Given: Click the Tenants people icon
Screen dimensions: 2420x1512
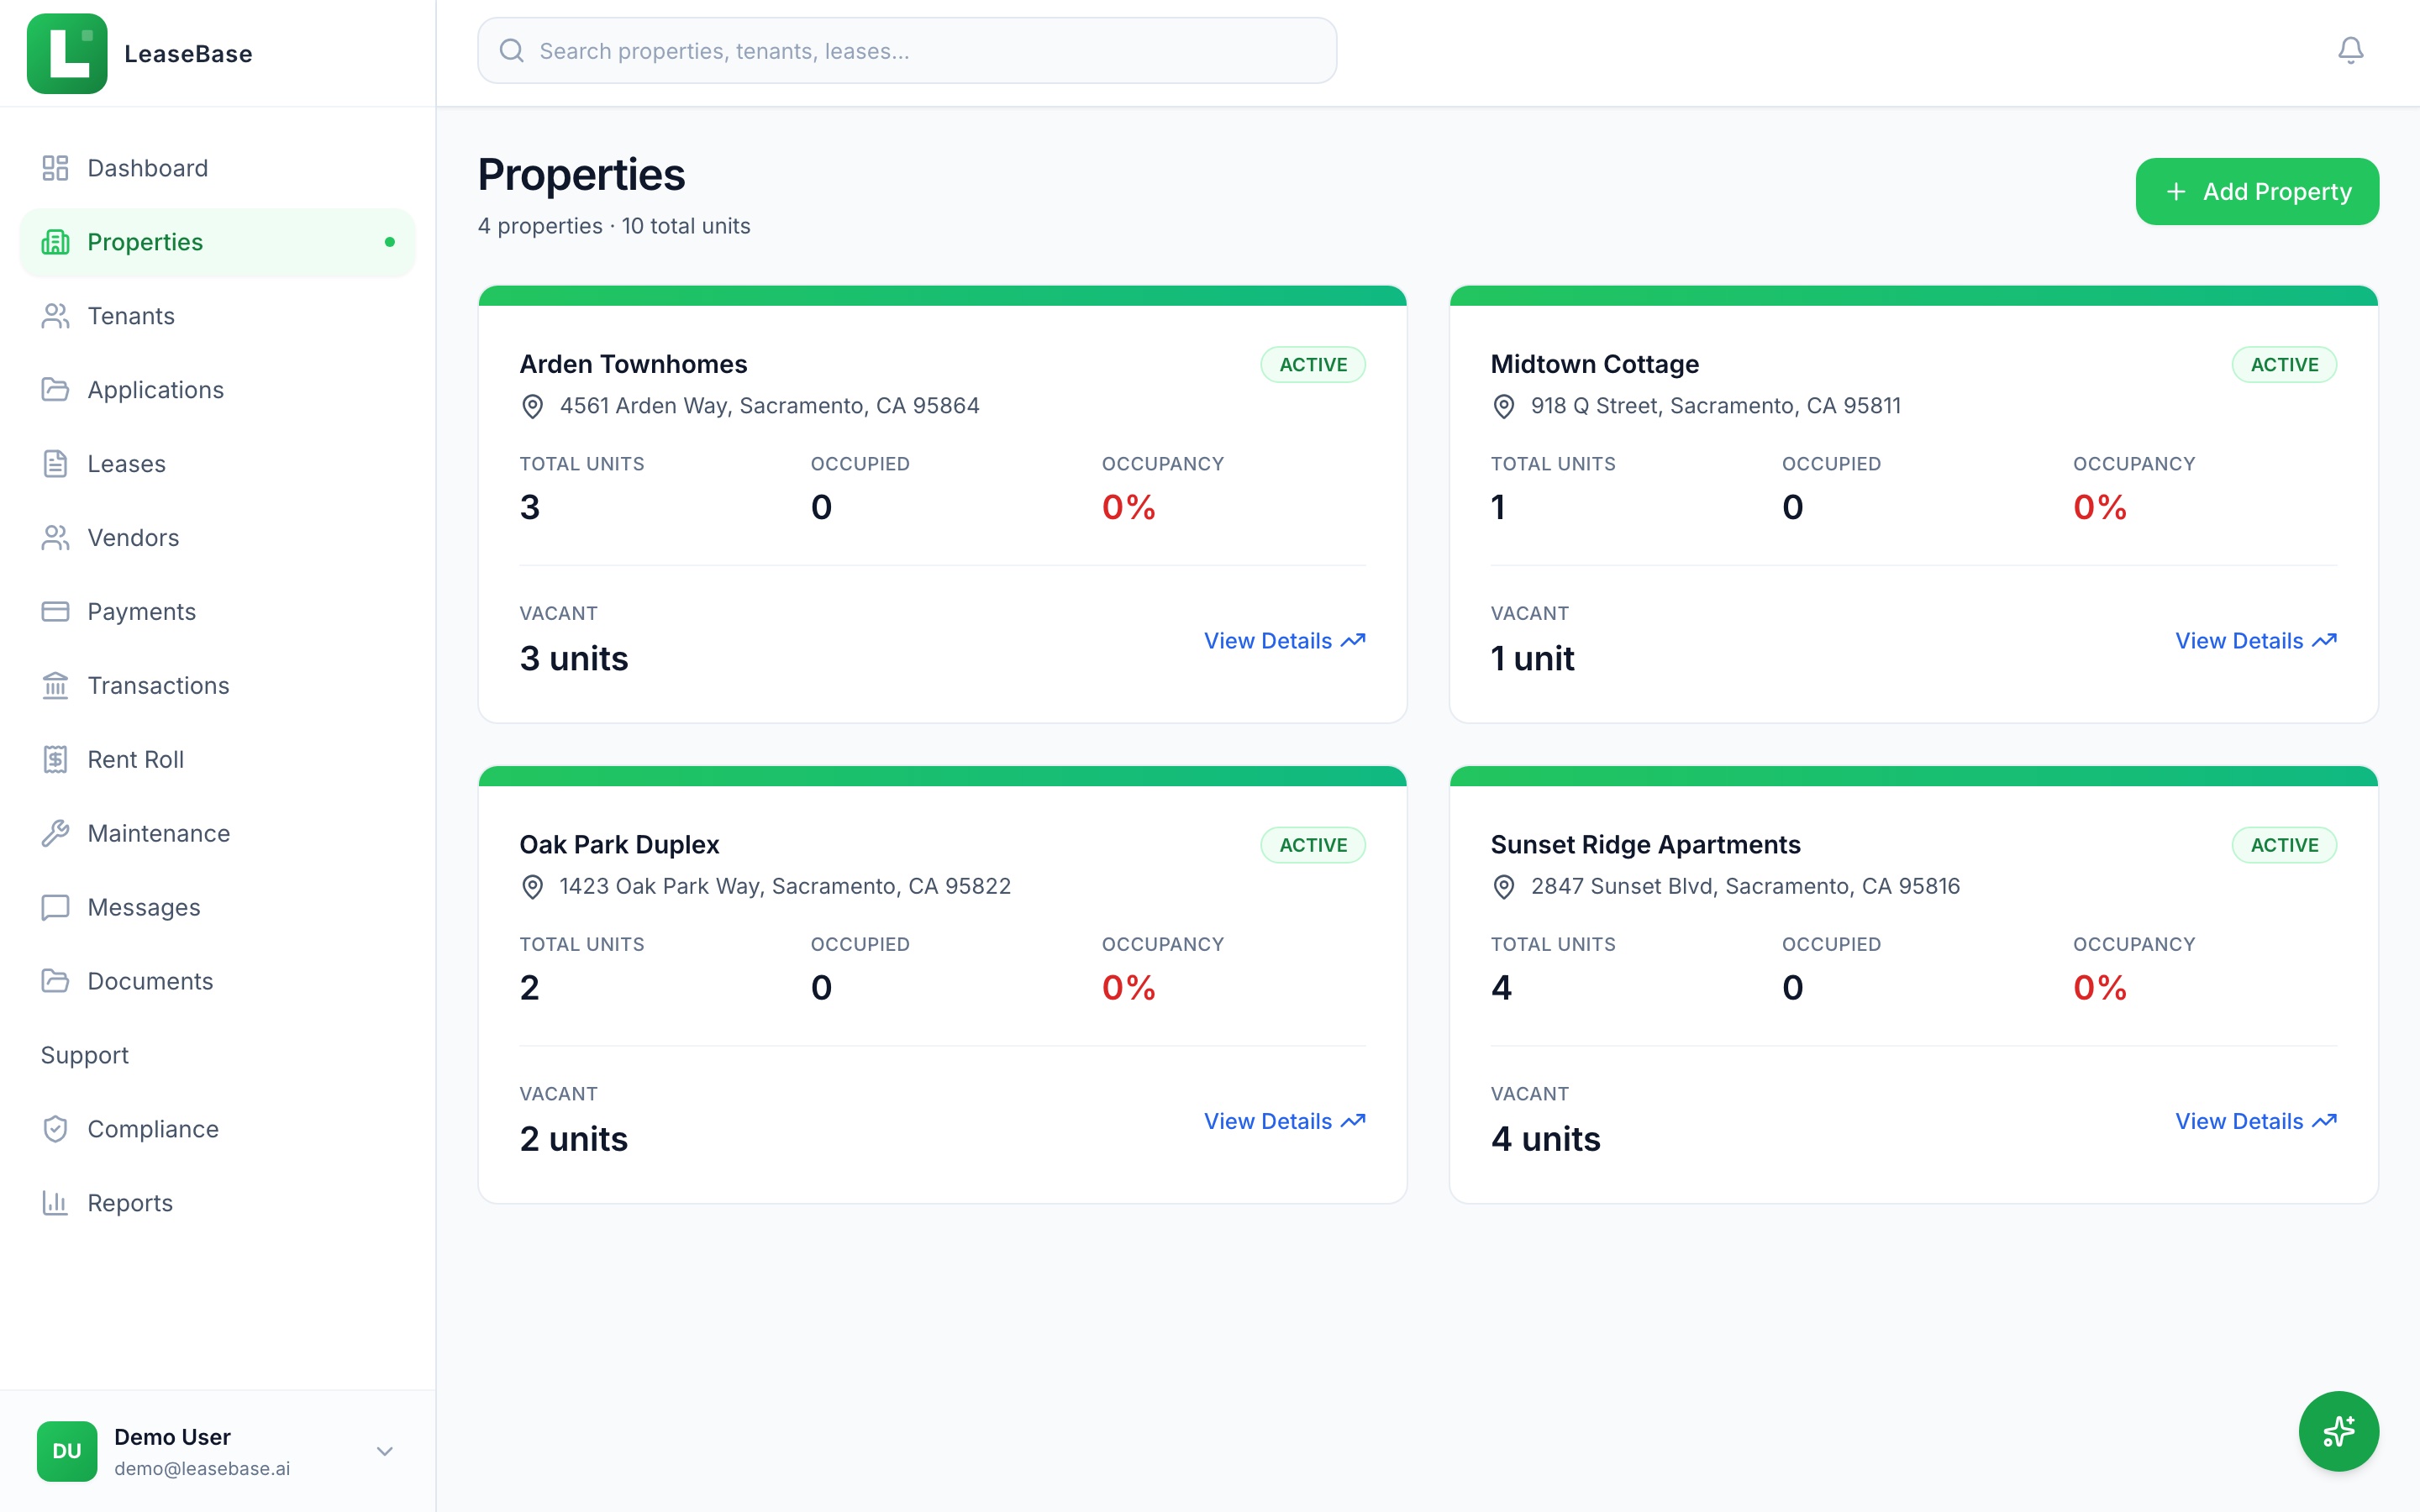Looking at the screenshot, I should 55,316.
